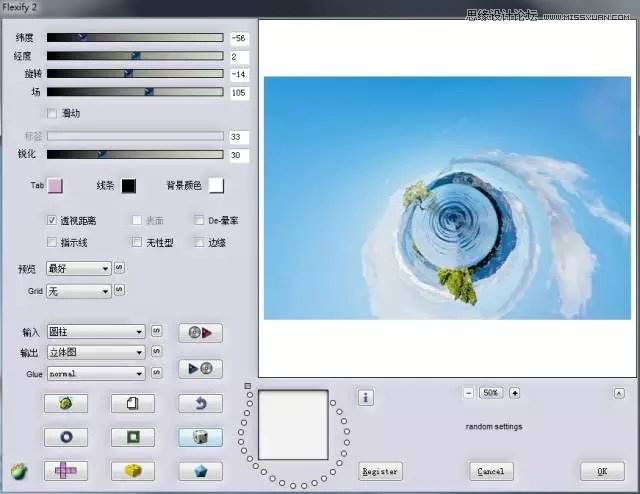640x494 pixels.
Task: Click the Cancel button
Action: 491,472
